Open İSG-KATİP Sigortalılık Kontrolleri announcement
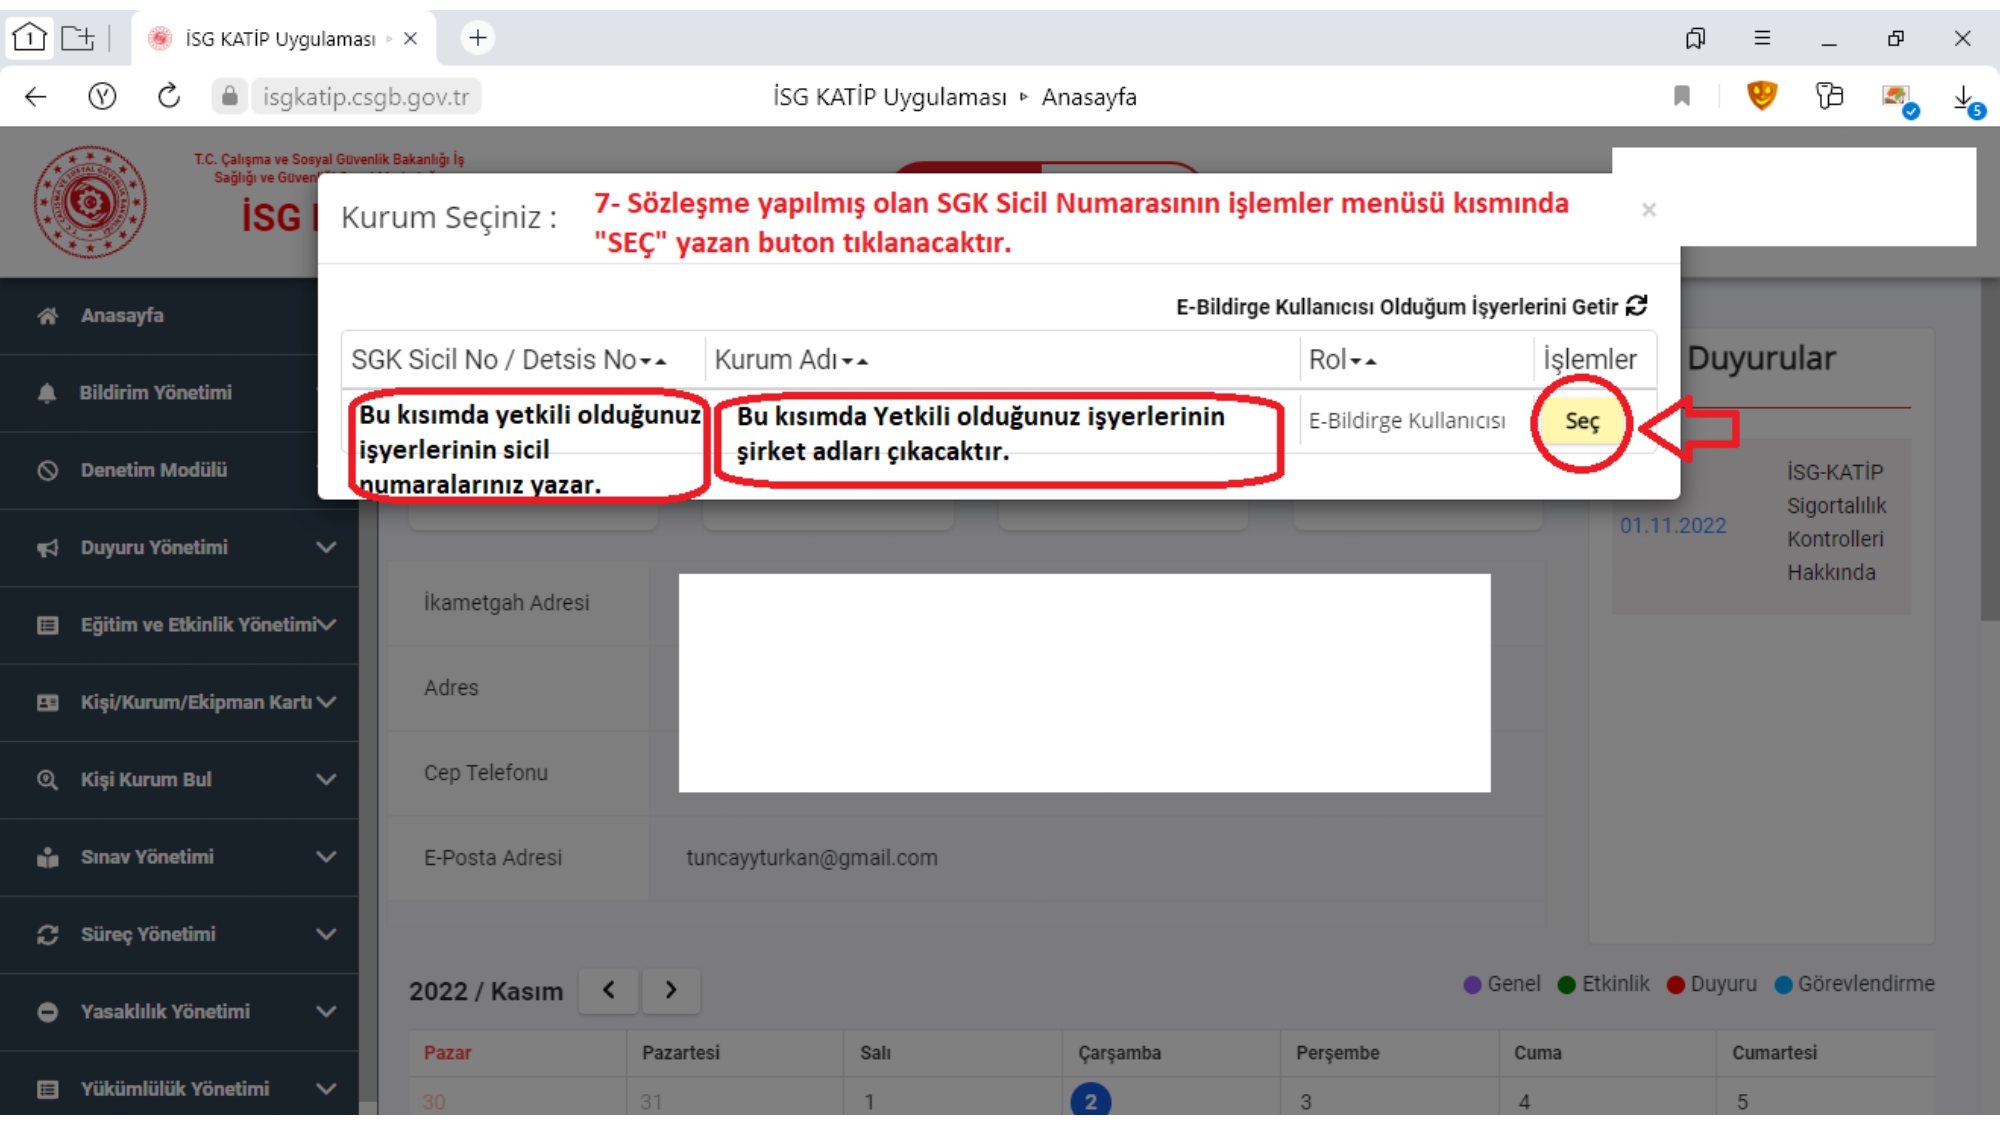2000x1125 pixels. [1834, 522]
